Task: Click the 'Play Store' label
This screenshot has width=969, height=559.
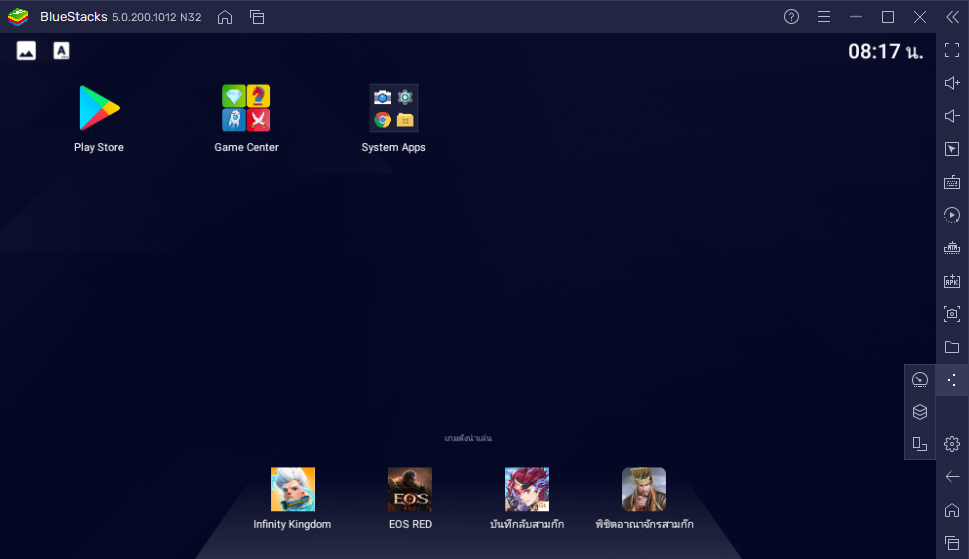Action: tap(99, 147)
